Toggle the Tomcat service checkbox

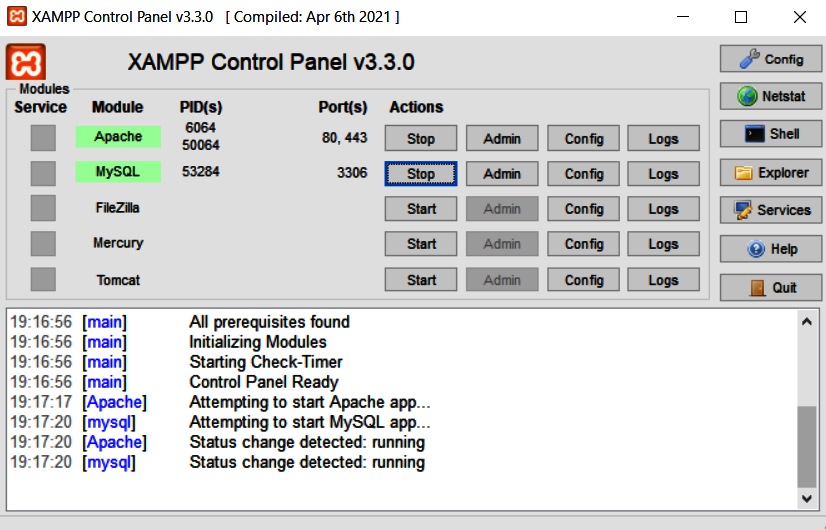[43, 280]
